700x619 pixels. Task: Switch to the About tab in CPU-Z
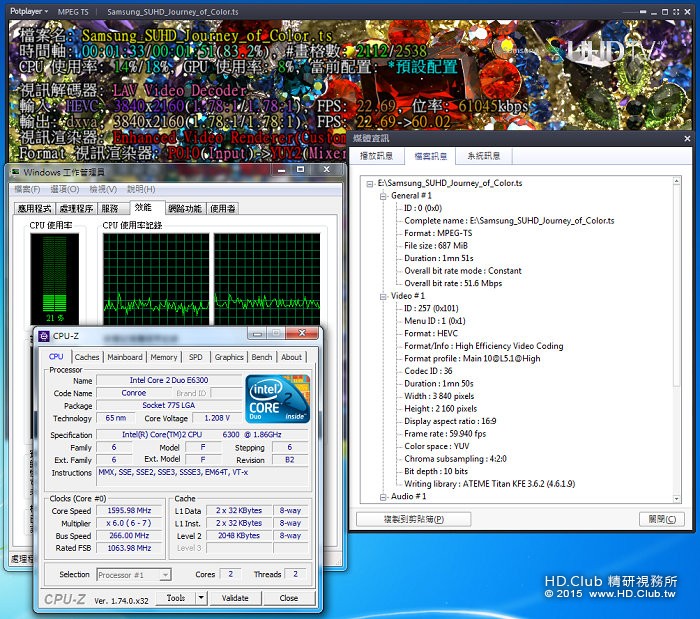292,357
